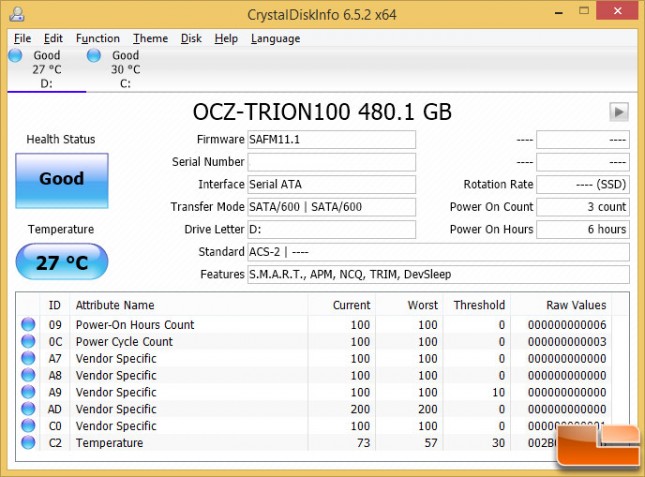Click threshold value 10 in row A9
The width and height of the screenshot is (645, 477).
coord(499,392)
